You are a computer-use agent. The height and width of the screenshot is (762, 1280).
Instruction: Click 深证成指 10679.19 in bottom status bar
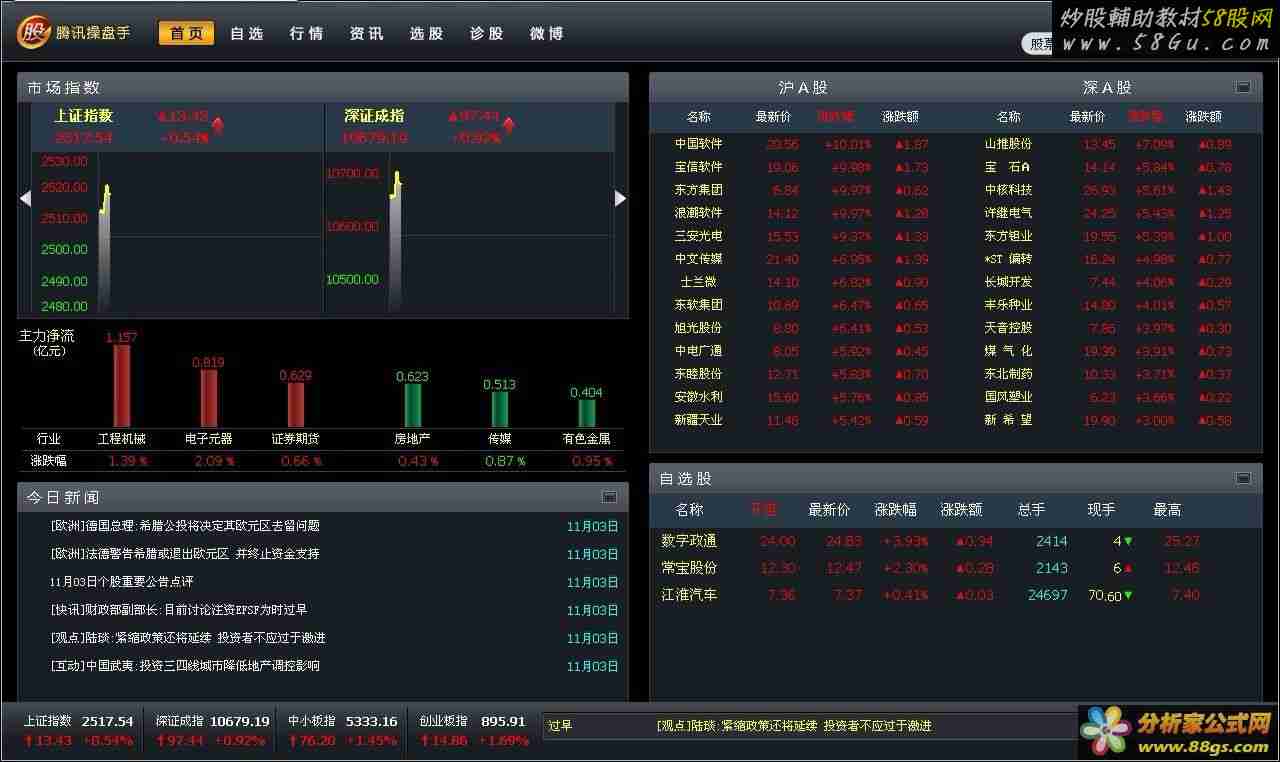click(212, 721)
